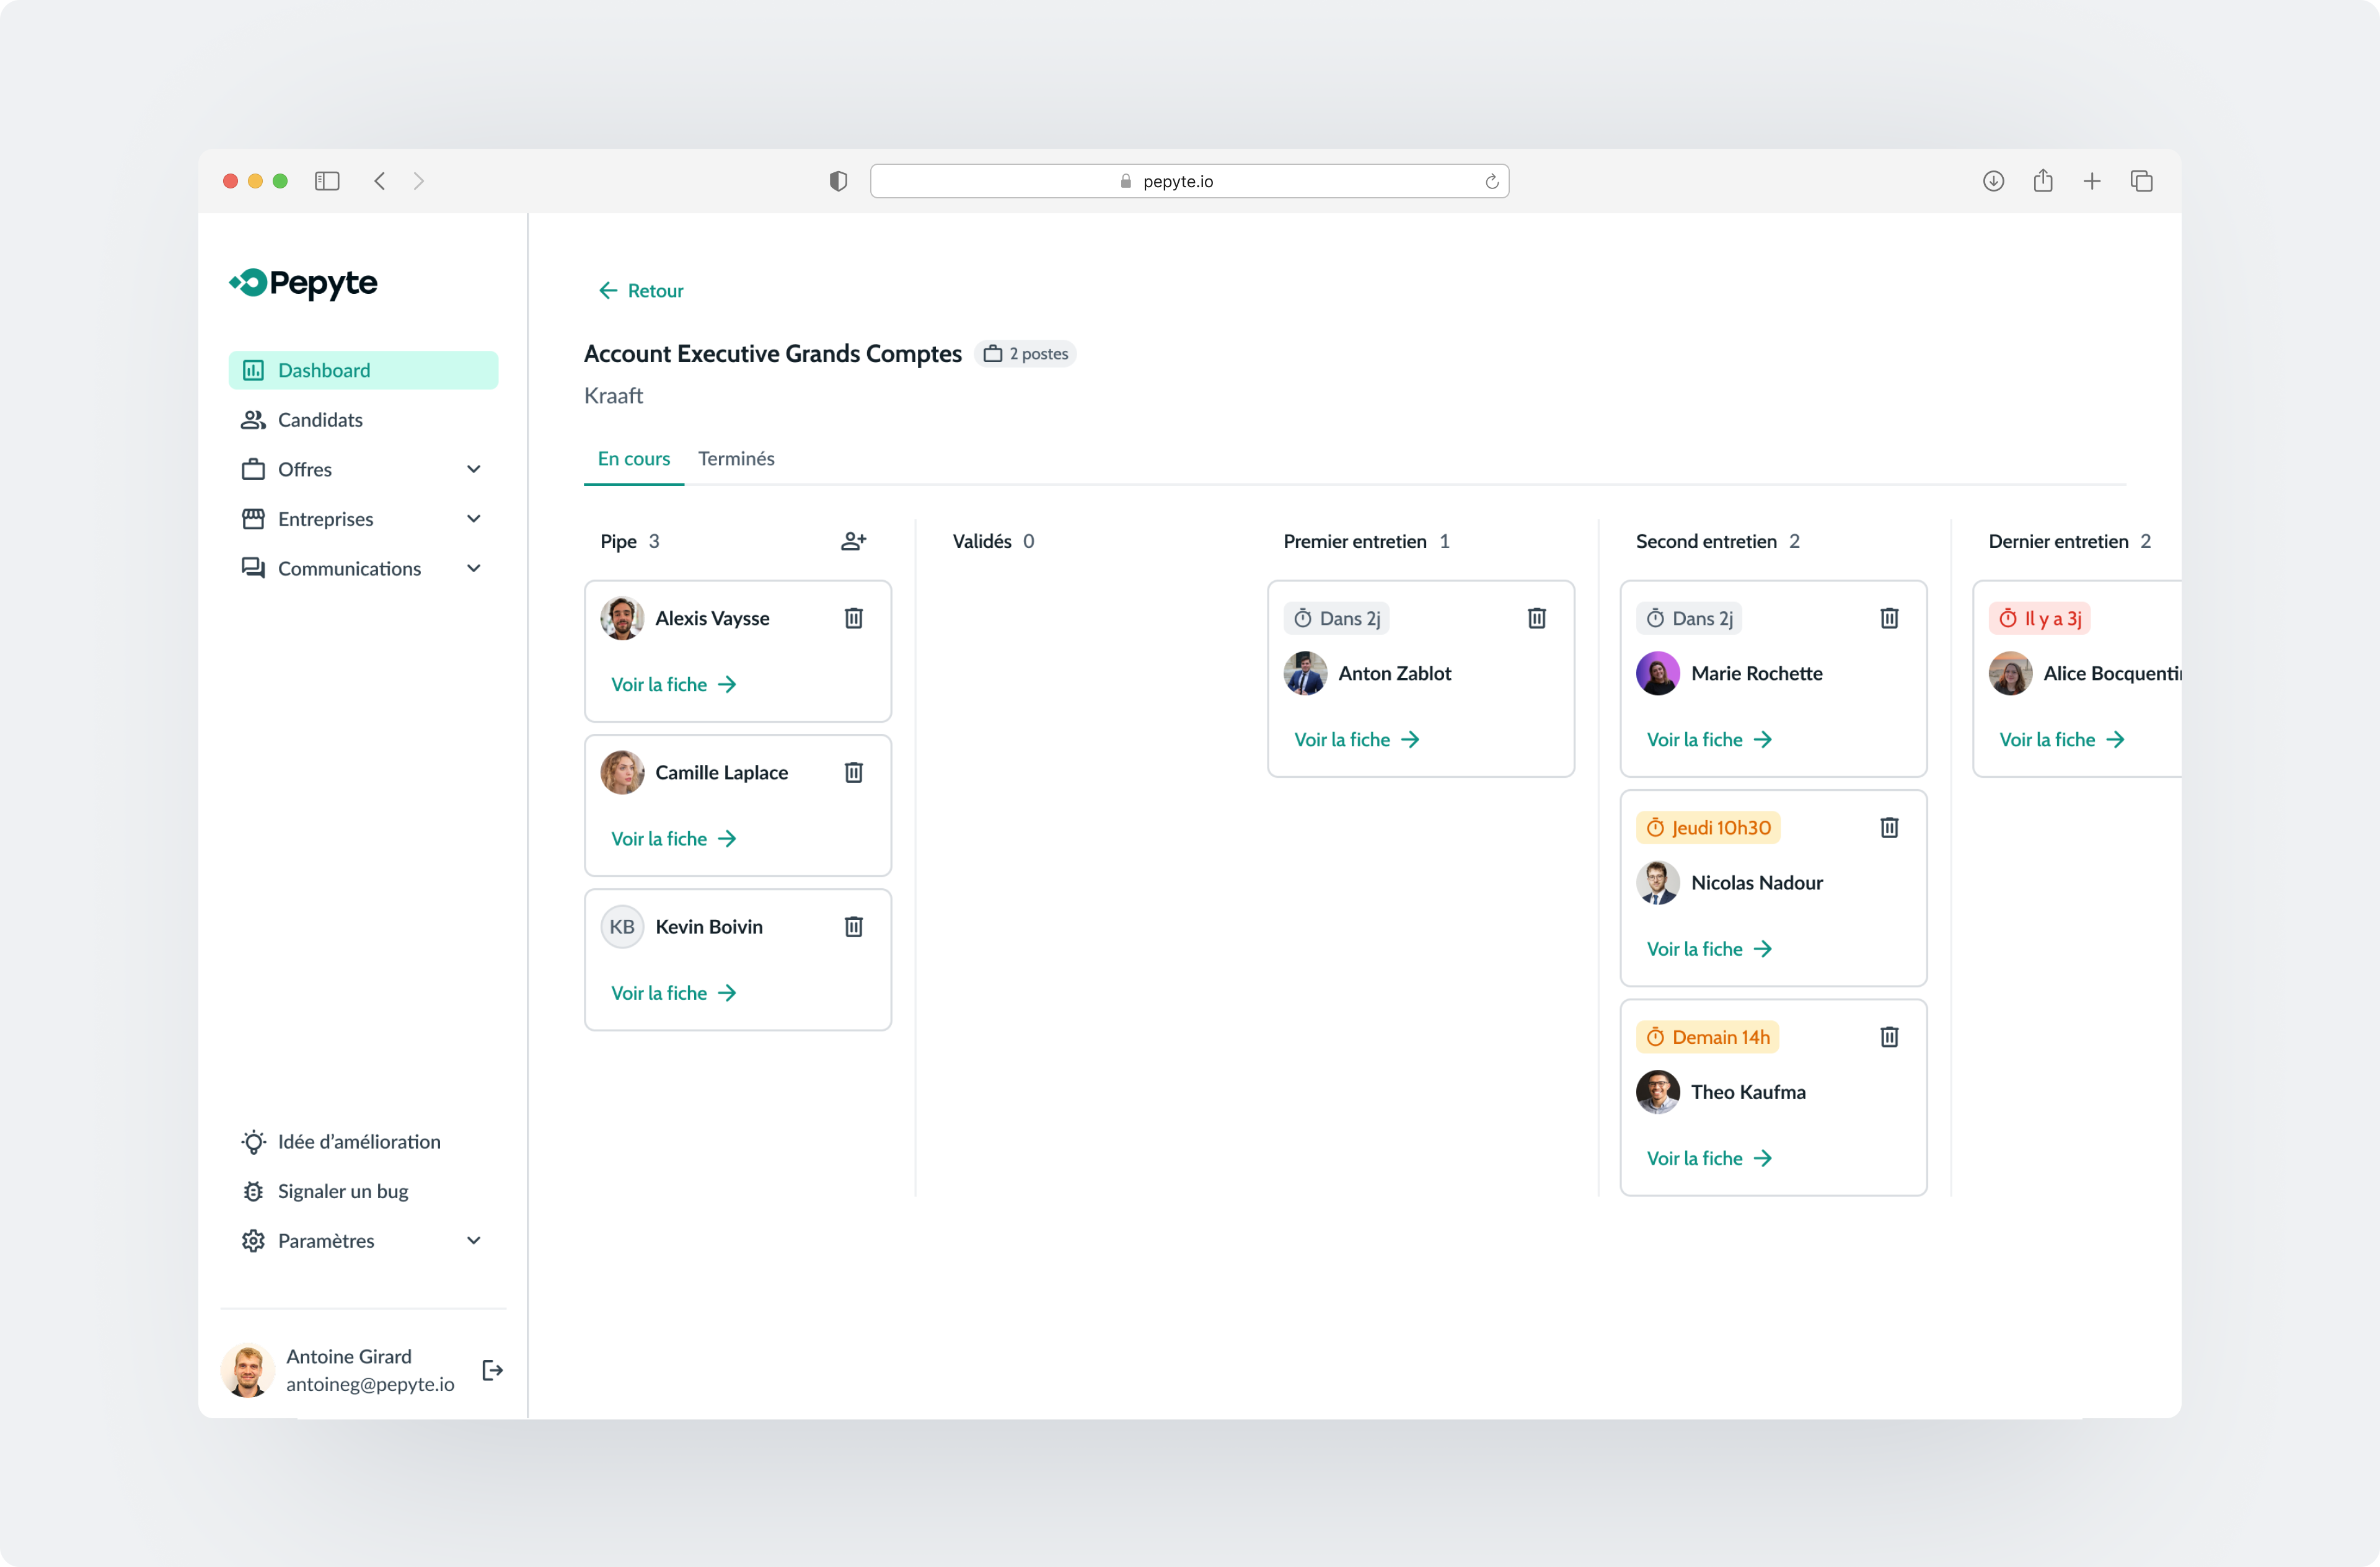View Kevin Boivin's fiche
The image size is (2380, 1567).
coord(673,993)
